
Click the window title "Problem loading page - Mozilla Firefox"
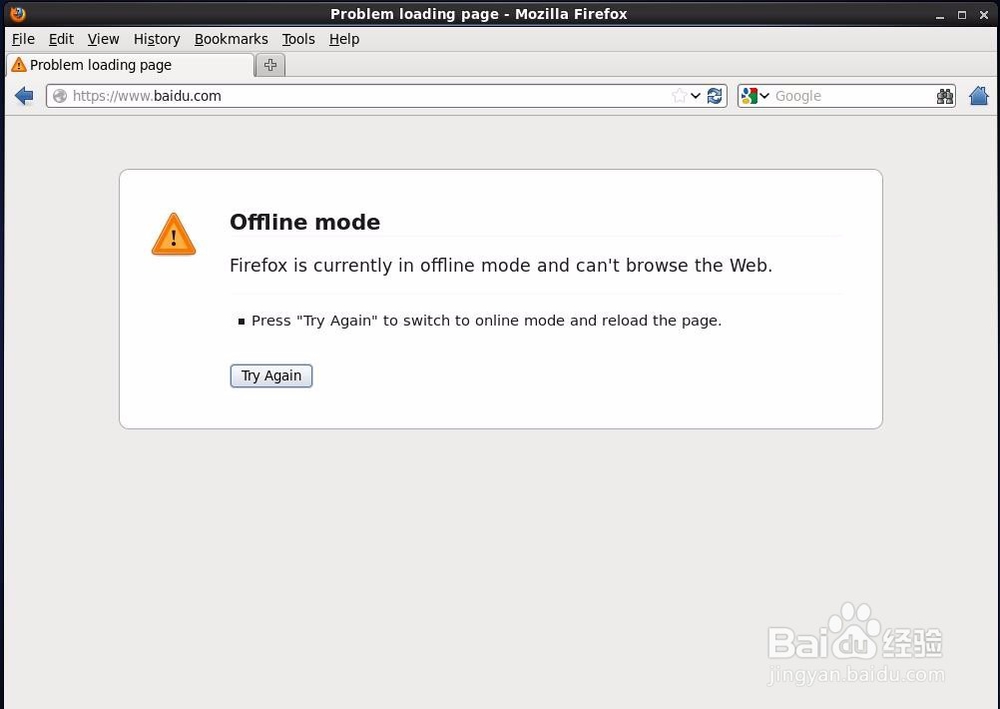click(x=478, y=14)
